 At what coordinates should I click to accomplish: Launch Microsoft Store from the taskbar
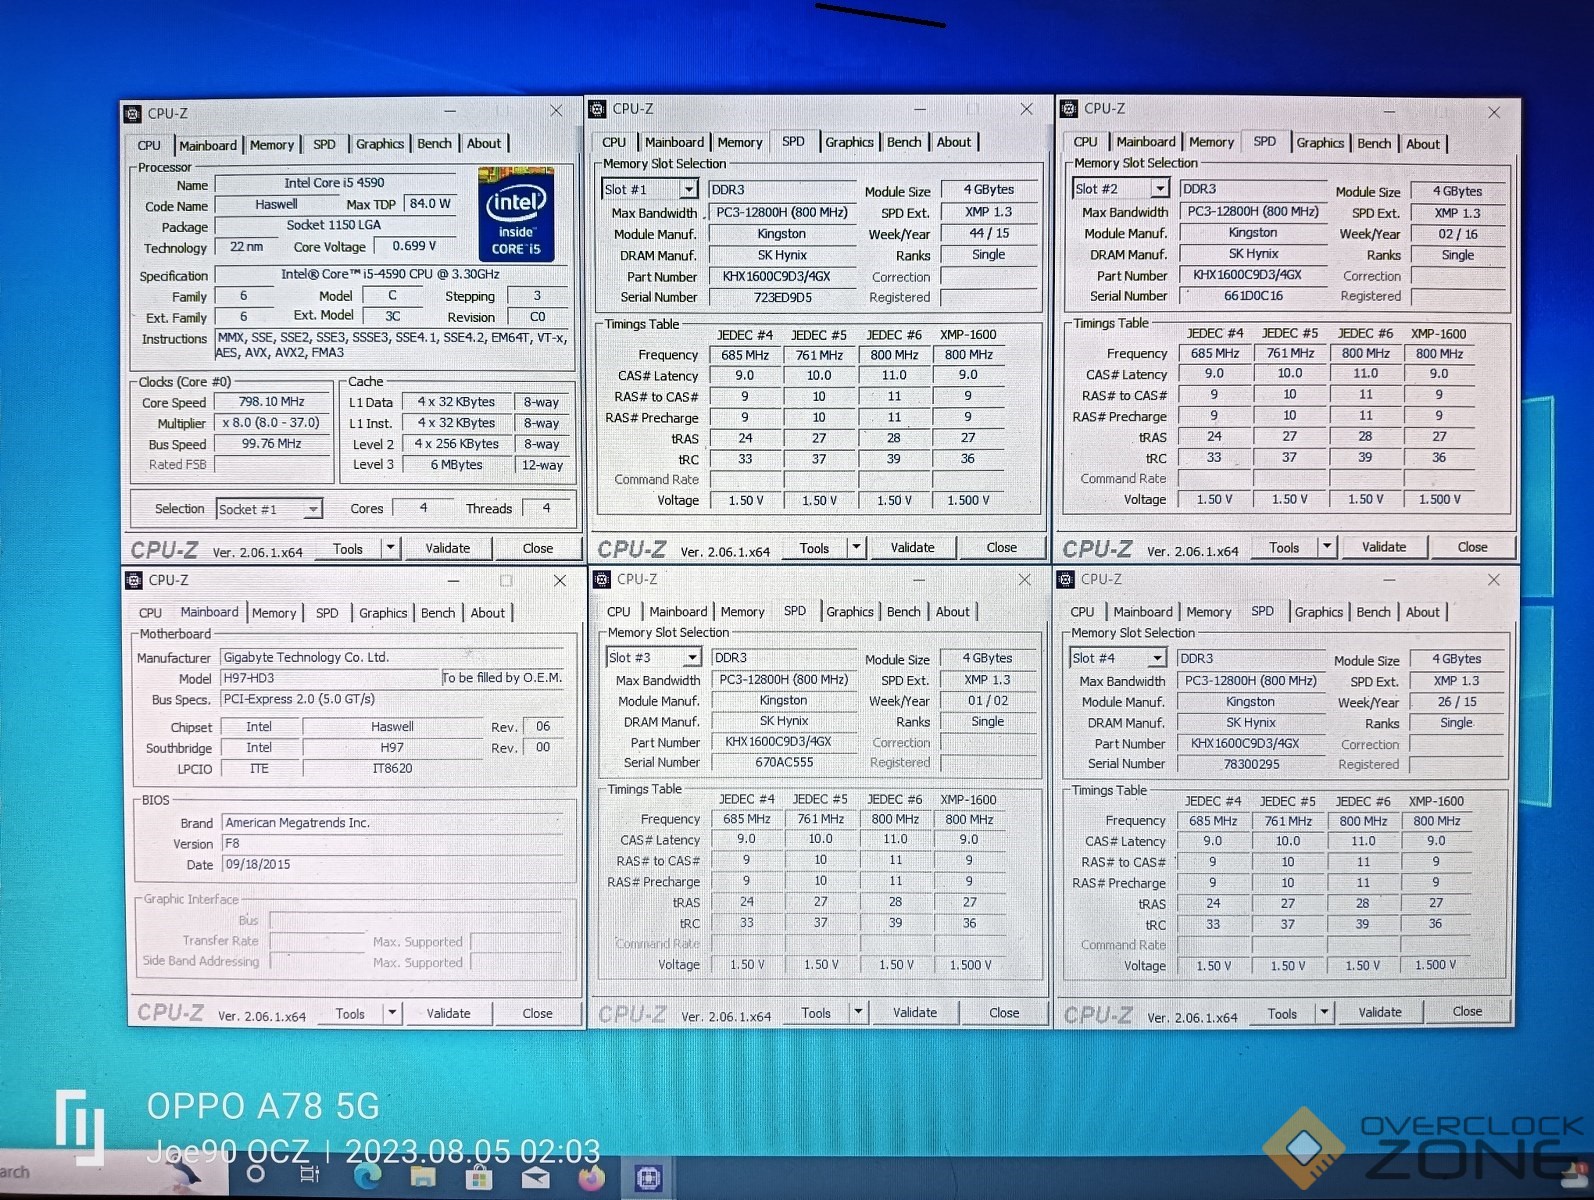tap(478, 1177)
